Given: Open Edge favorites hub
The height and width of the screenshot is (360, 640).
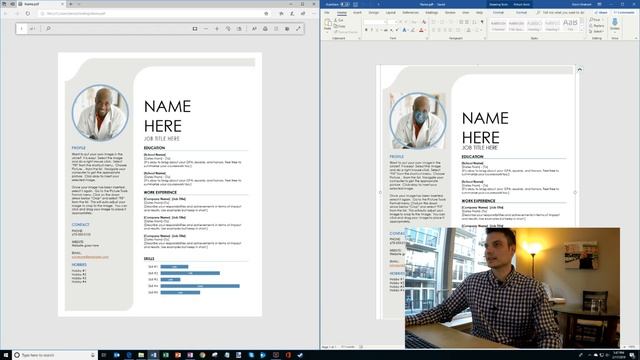Looking at the screenshot, I should [281, 13].
